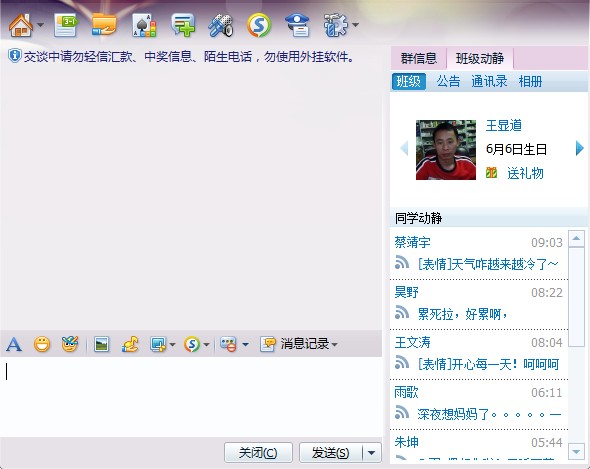Screen dimensions: 590x469
Task: Open the status '深夜想妈妈了。。。'
Action: [x=489, y=414]
